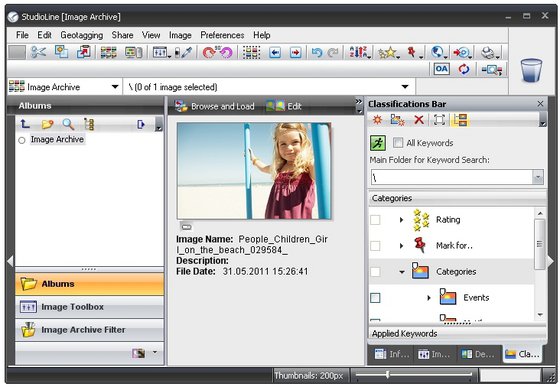Click the green running man icon
Image resolution: width=560 pixels, height=387 pixels.
point(378,143)
